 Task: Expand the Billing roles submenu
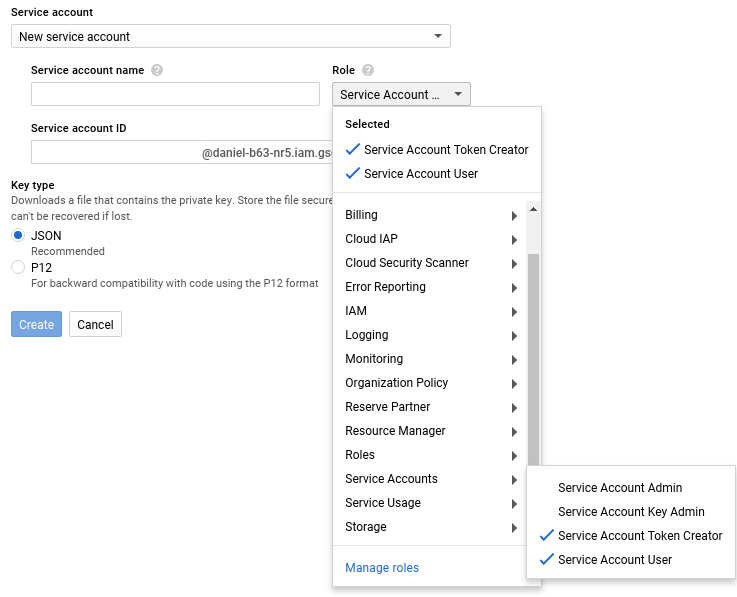coord(430,215)
